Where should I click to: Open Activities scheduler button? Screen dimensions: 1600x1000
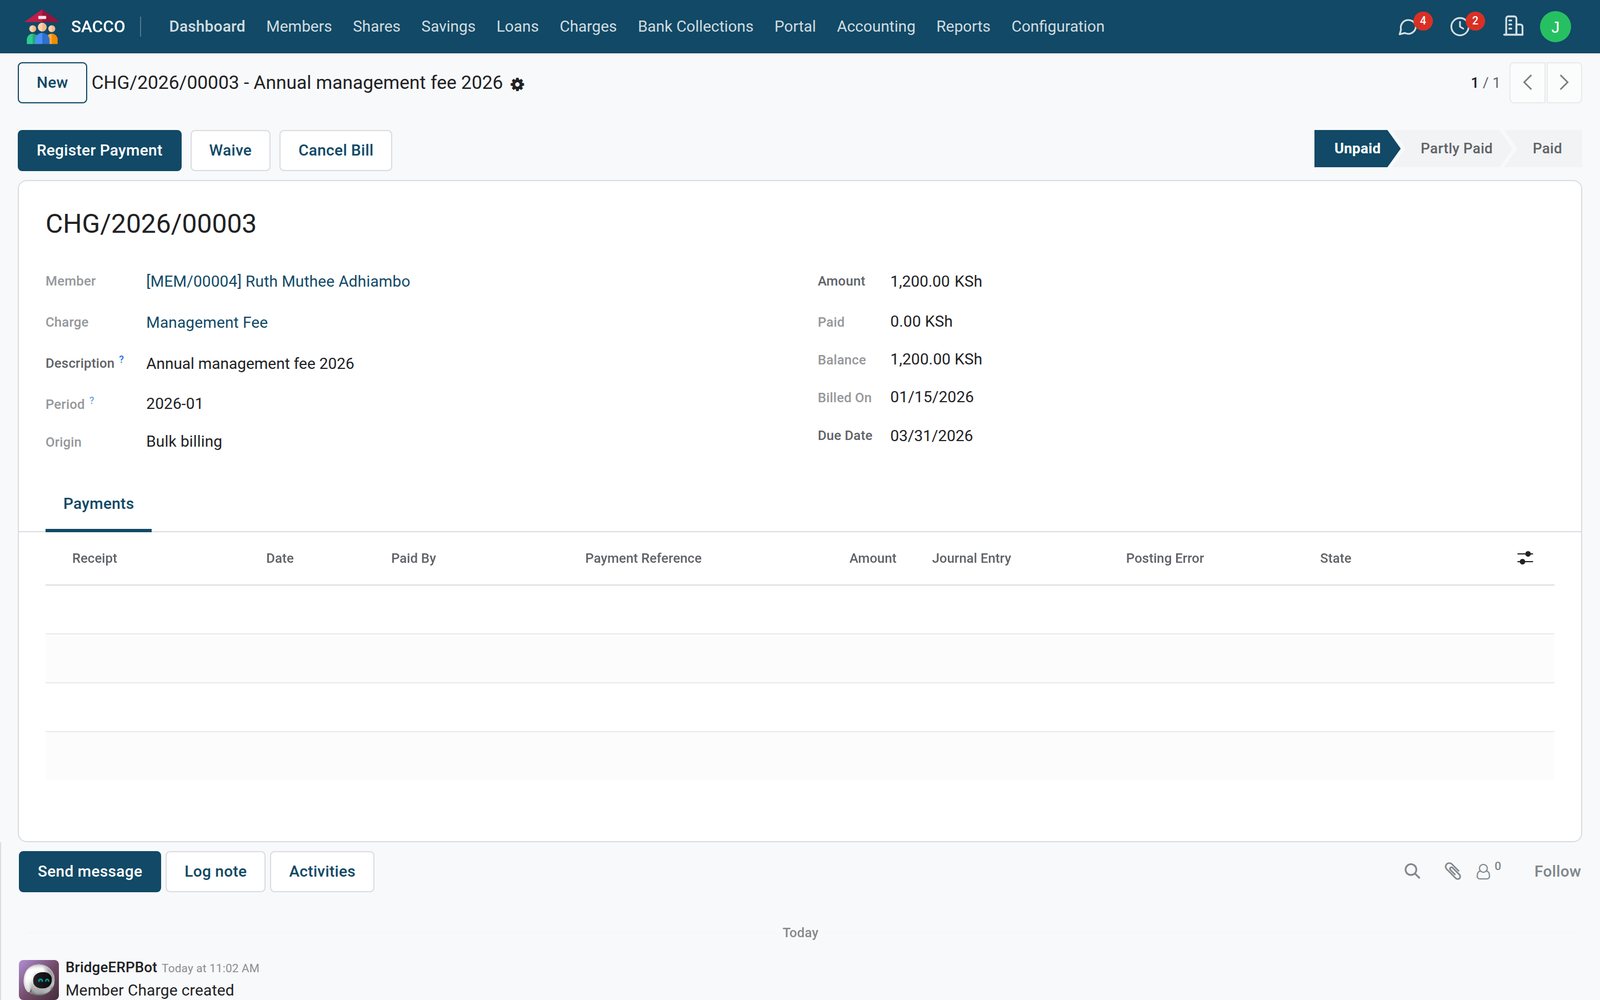click(x=322, y=872)
